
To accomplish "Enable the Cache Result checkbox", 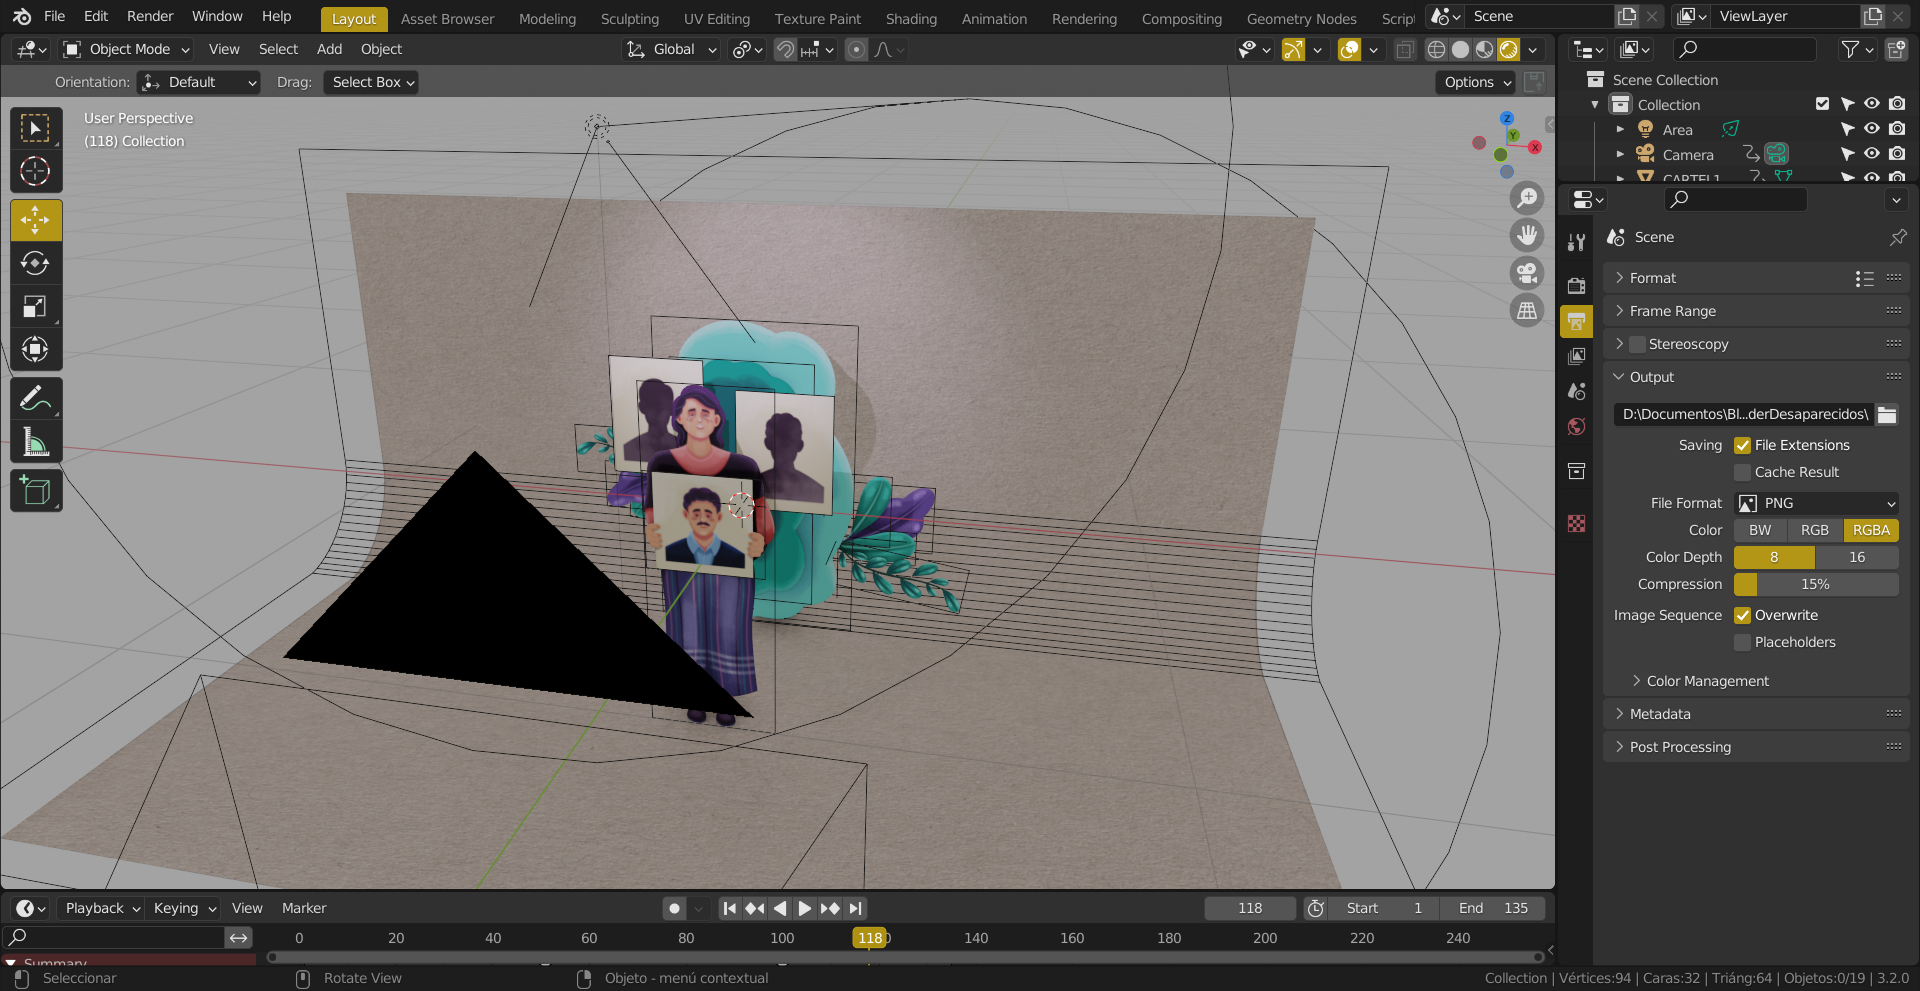I will [x=1743, y=472].
